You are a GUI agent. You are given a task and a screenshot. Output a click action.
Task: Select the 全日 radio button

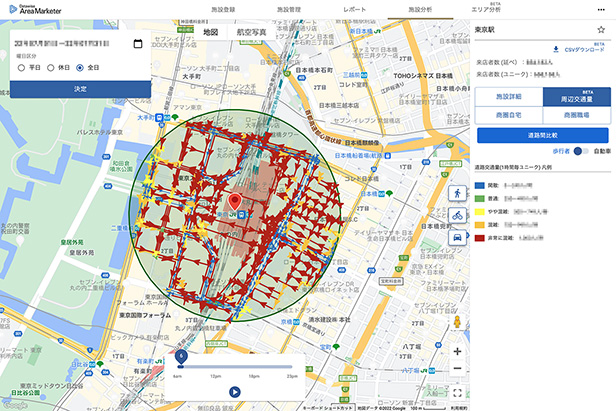click(x=80, y=68)
